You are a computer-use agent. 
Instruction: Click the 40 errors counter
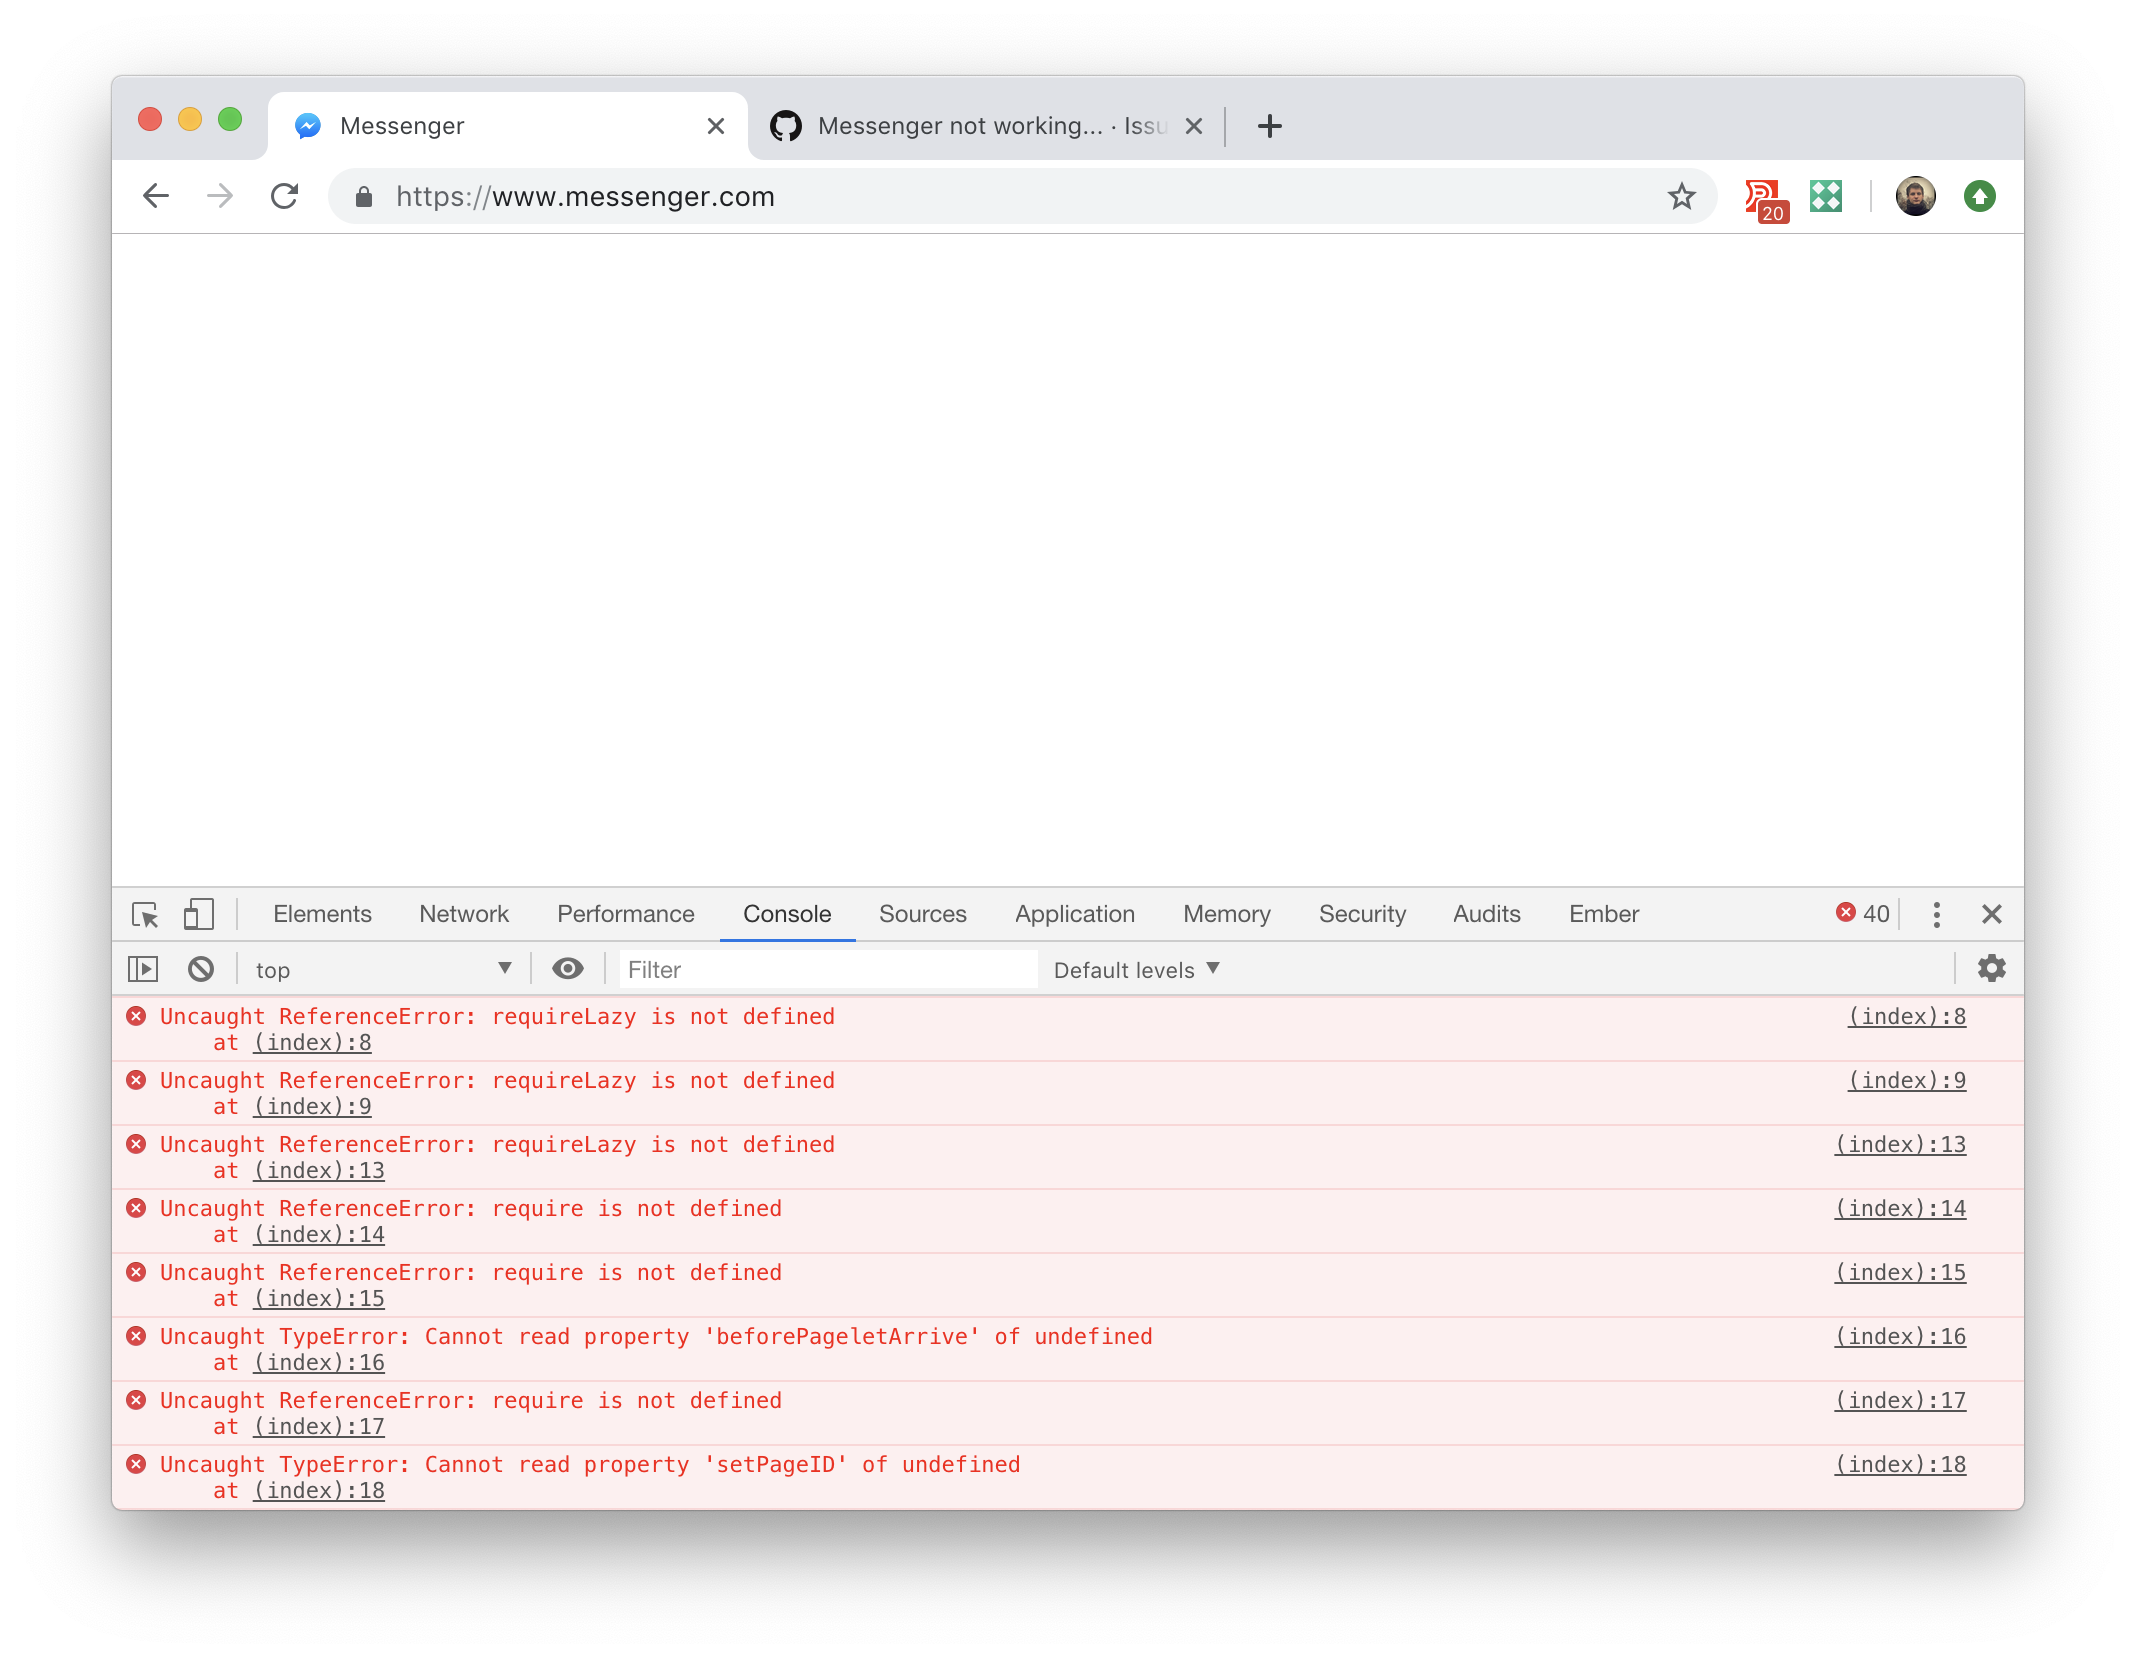point(1862,913)
